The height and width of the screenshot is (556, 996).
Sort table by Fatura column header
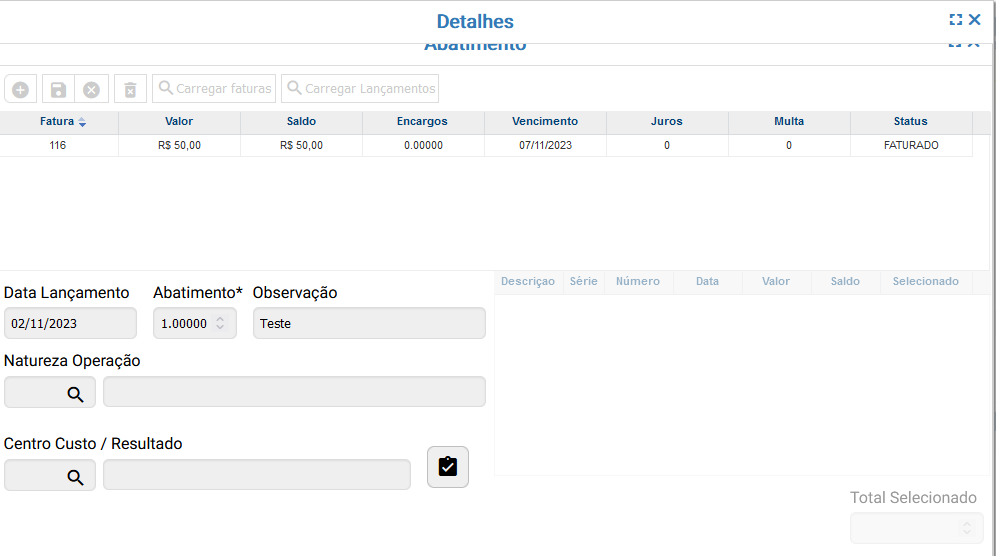tap(58, 122)
